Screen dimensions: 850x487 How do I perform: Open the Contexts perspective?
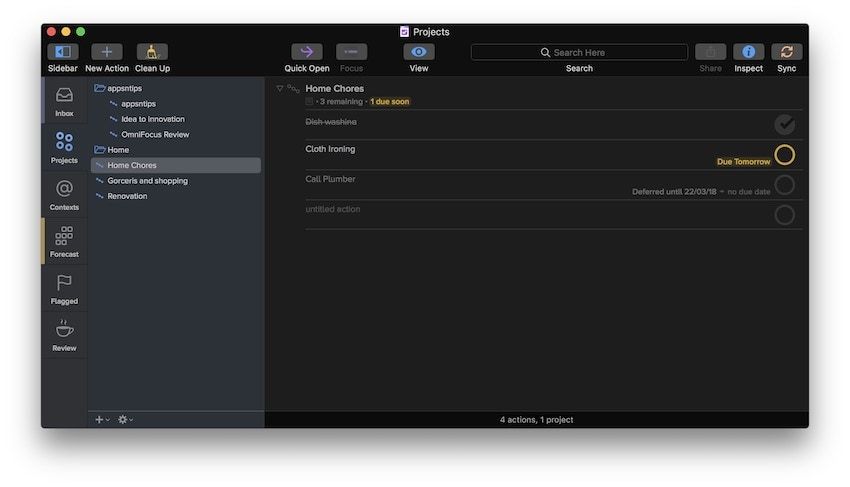coord(64,193)
